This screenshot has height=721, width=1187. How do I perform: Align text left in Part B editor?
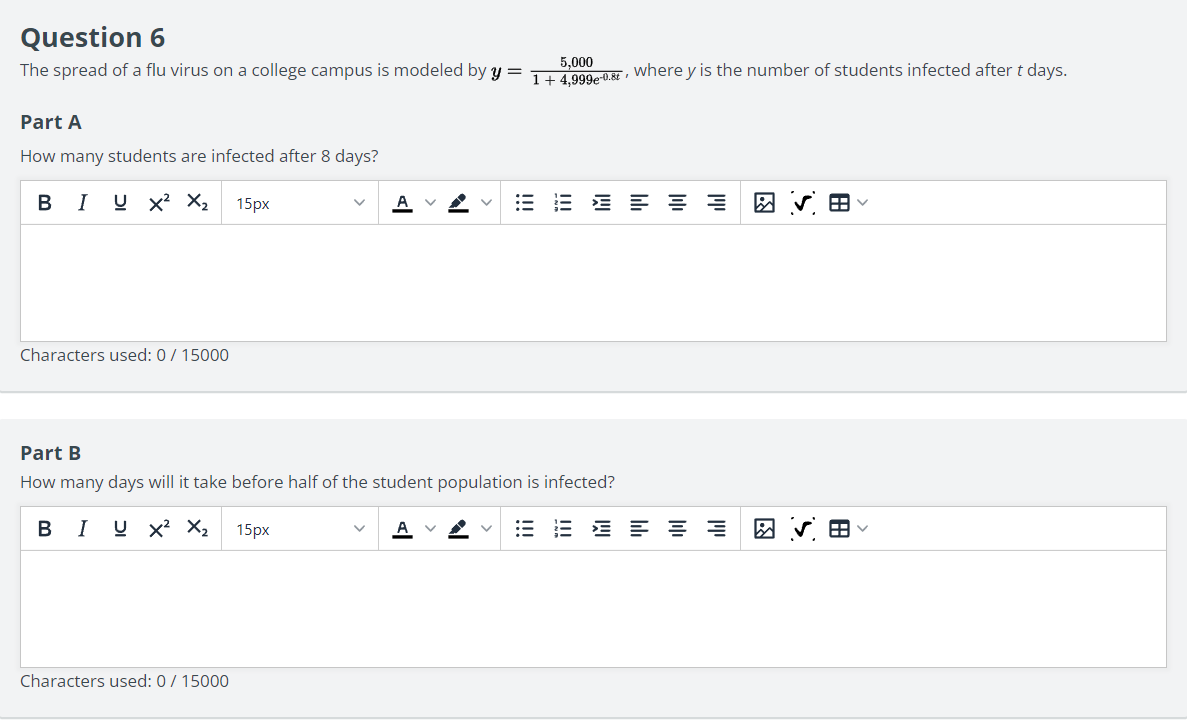point(639,528)
